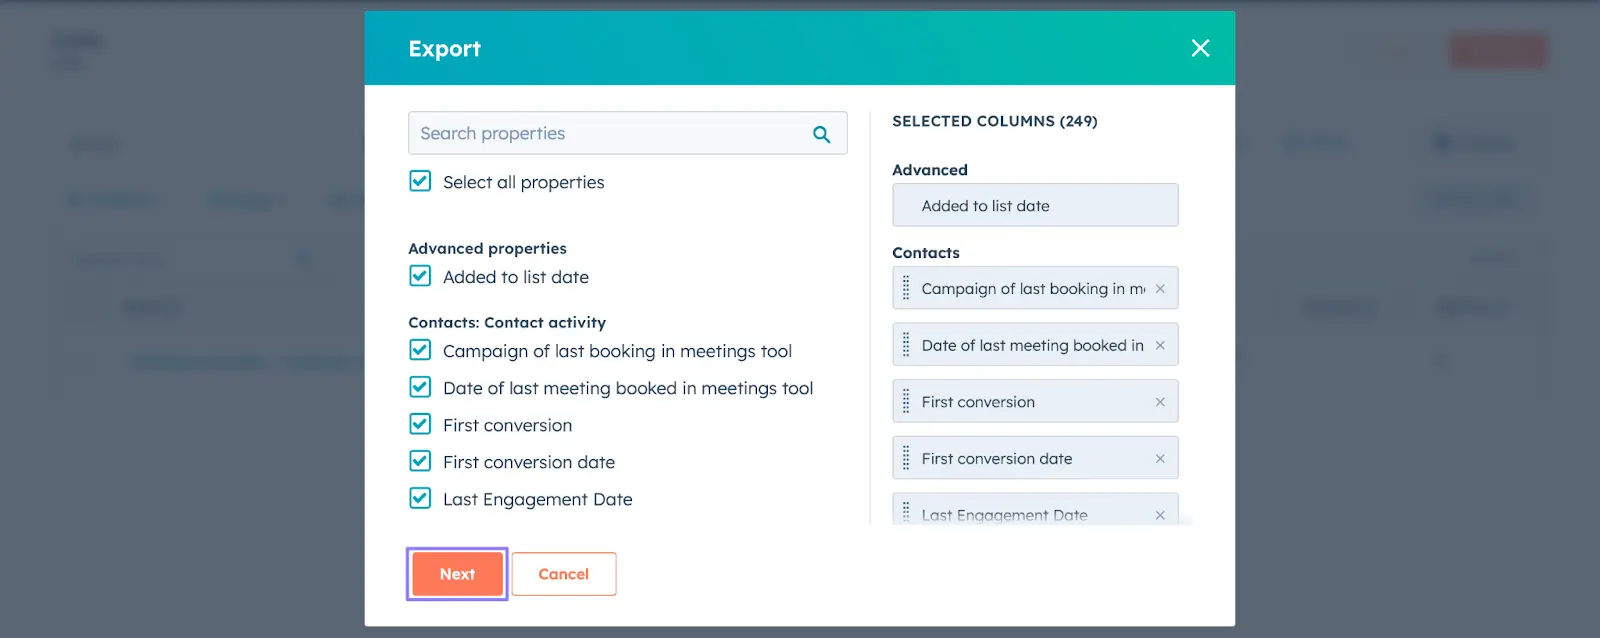This screenshot has width=1600, height=638.
Task: Click the Next button
Action: (x=457, y=574)
